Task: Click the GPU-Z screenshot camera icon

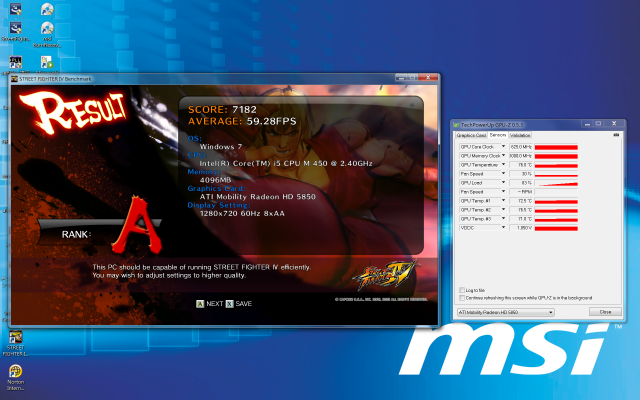Action: (x=616, y=135)
